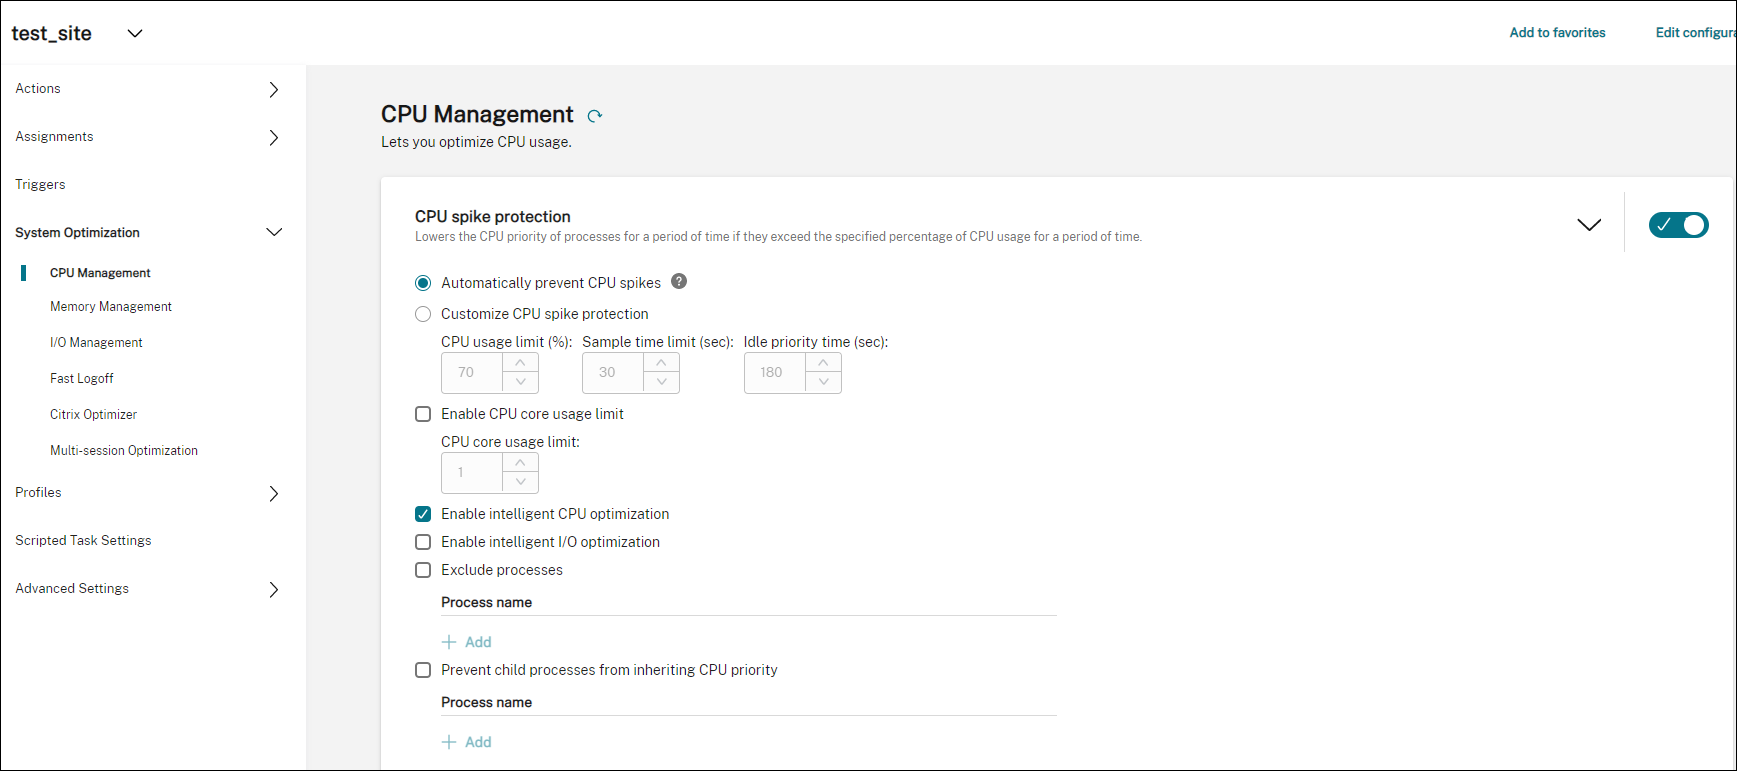This screenshot has height=771, width=1737.
Task: Click the refresh icon beside CPU Management
Action: click(595, 116)
